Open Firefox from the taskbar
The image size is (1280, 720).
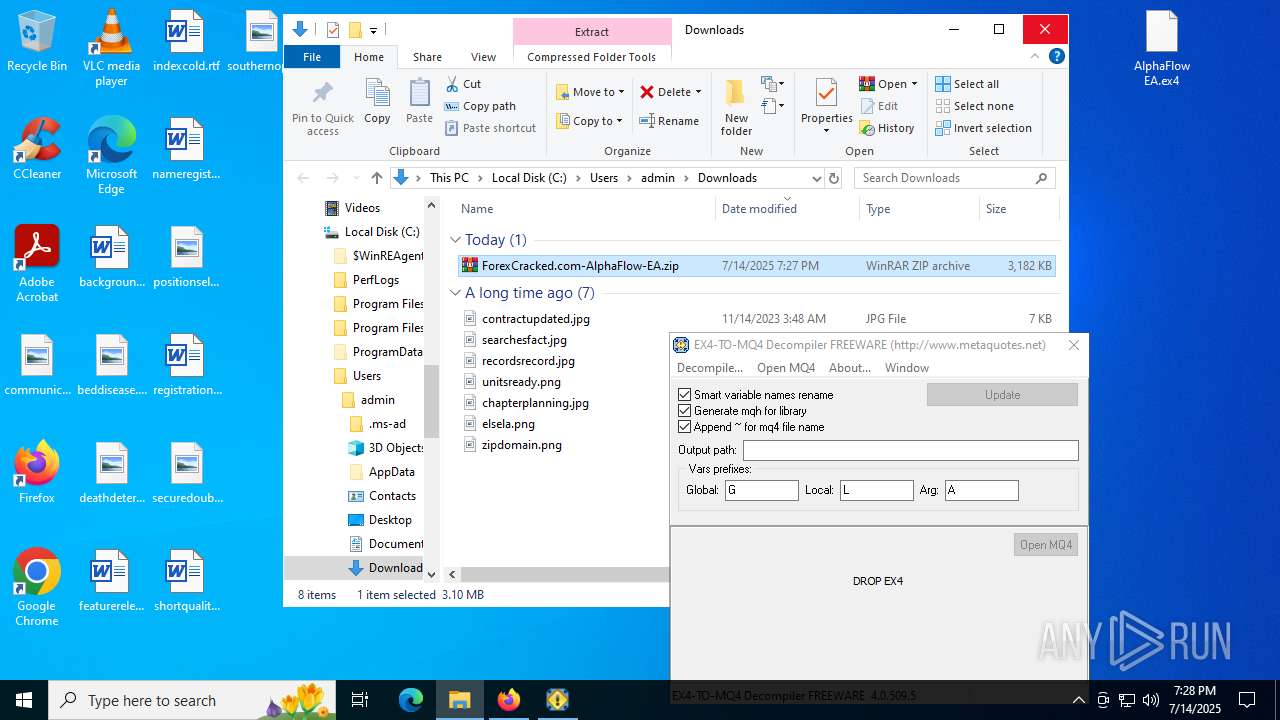tap(508, 700)
